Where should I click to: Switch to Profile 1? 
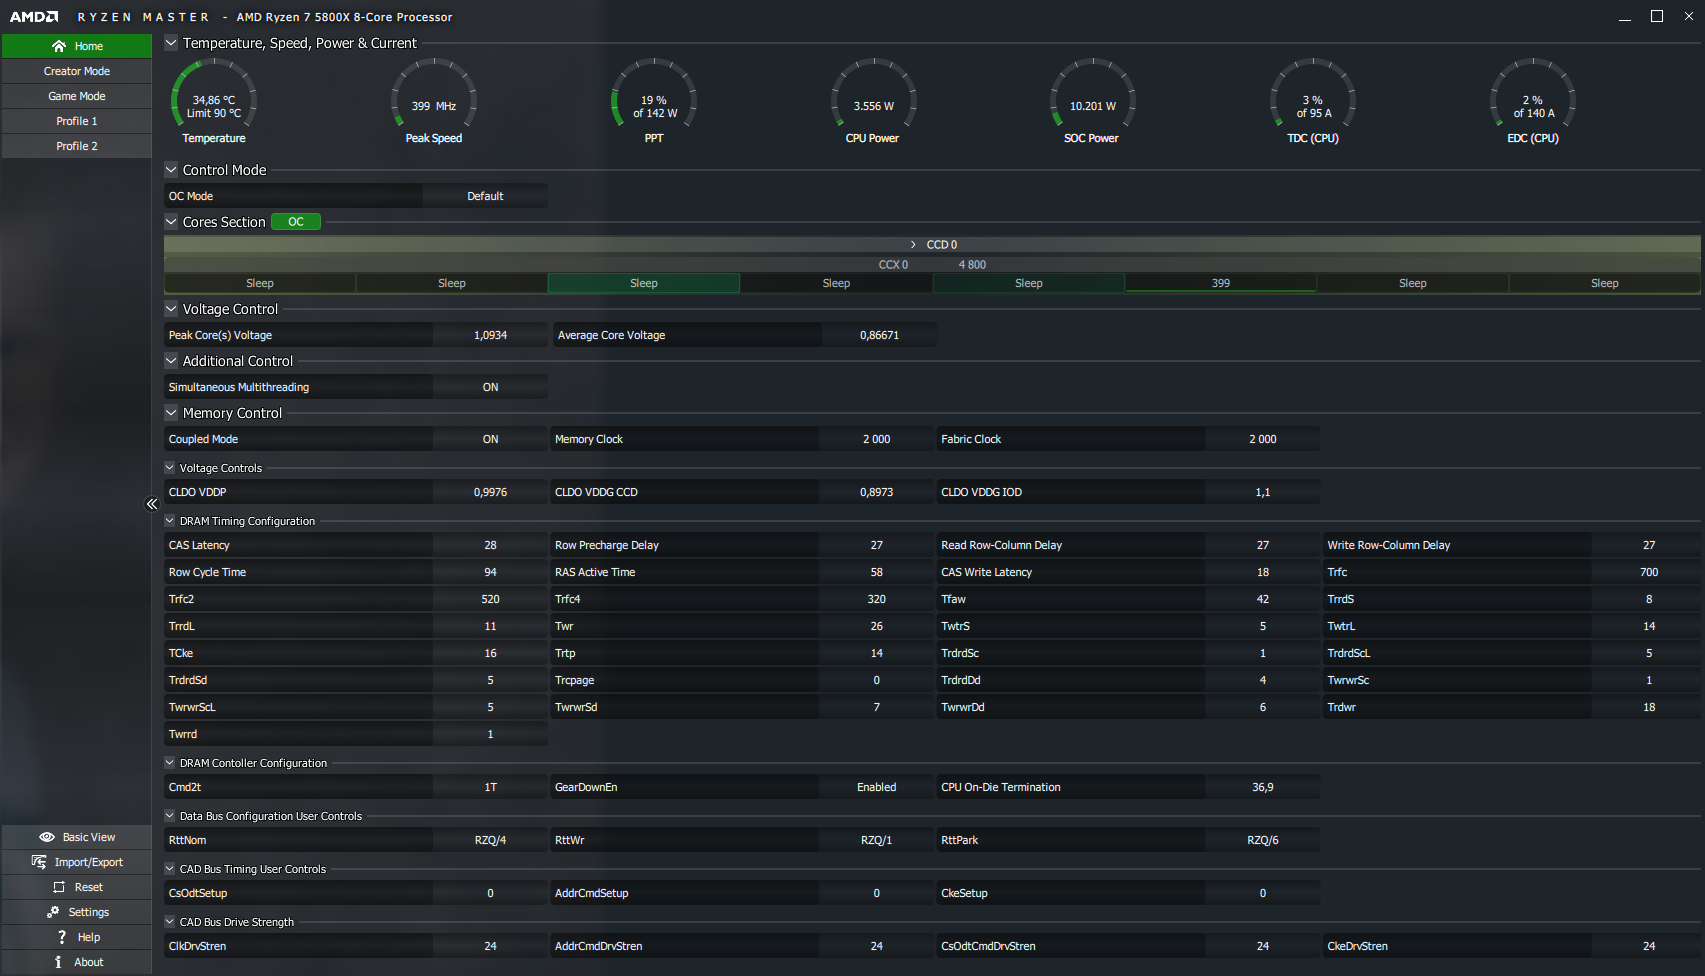[x=77, y=121]
